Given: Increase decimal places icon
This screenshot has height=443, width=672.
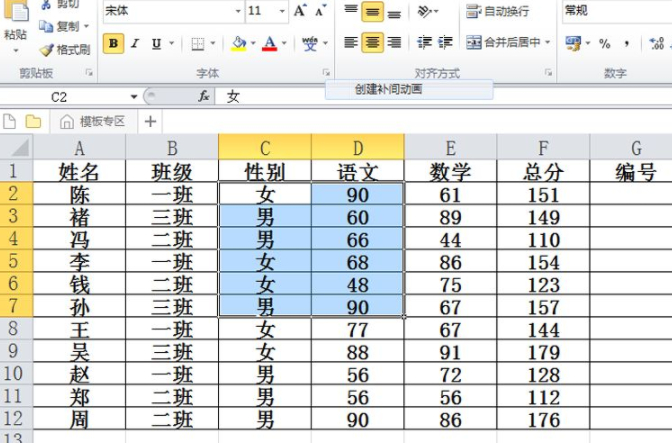Looking at the screenshot, I should (x=657, y=43).
